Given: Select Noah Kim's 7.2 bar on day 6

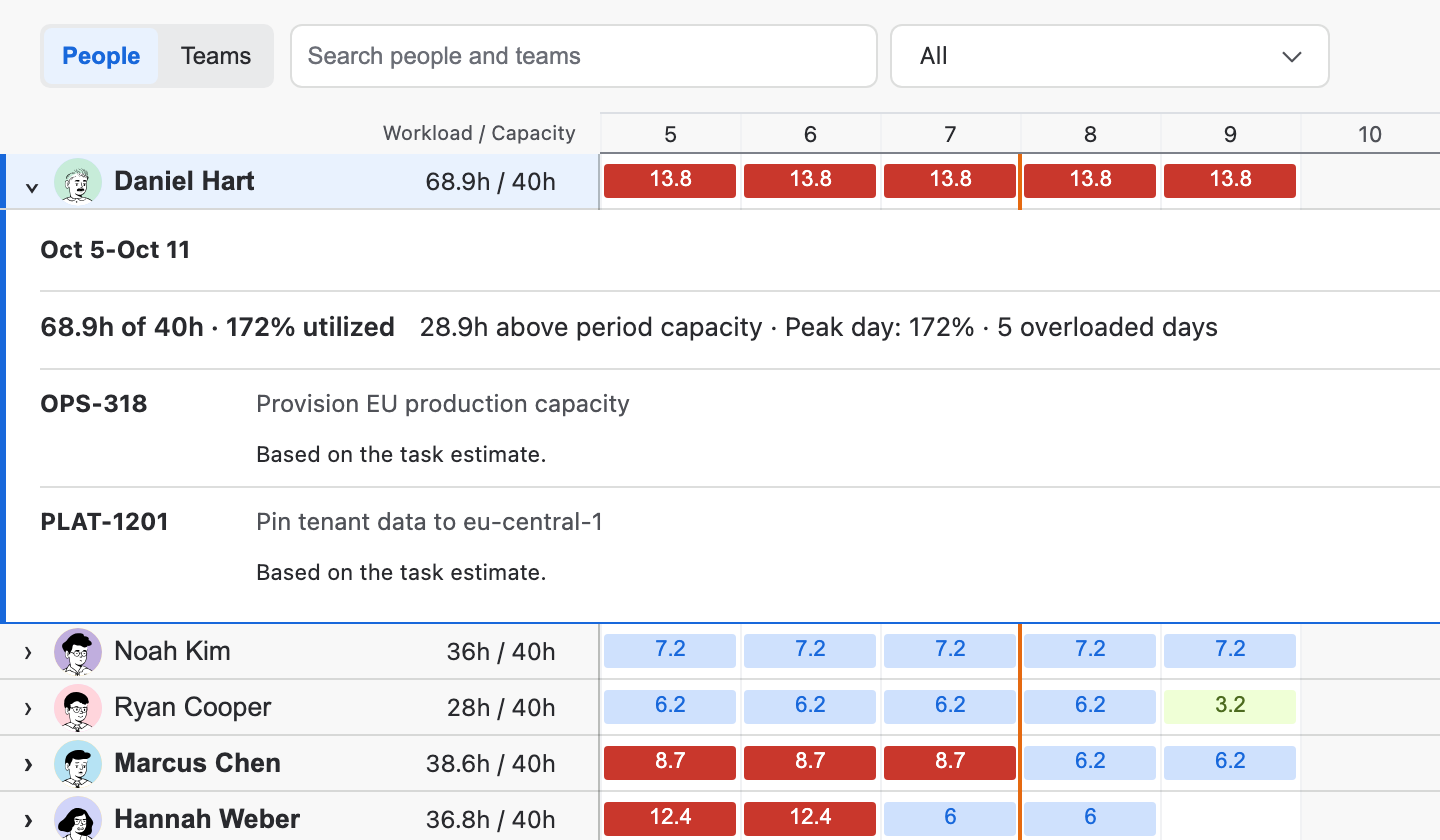Looking at the screenshot, I should 810,651.
